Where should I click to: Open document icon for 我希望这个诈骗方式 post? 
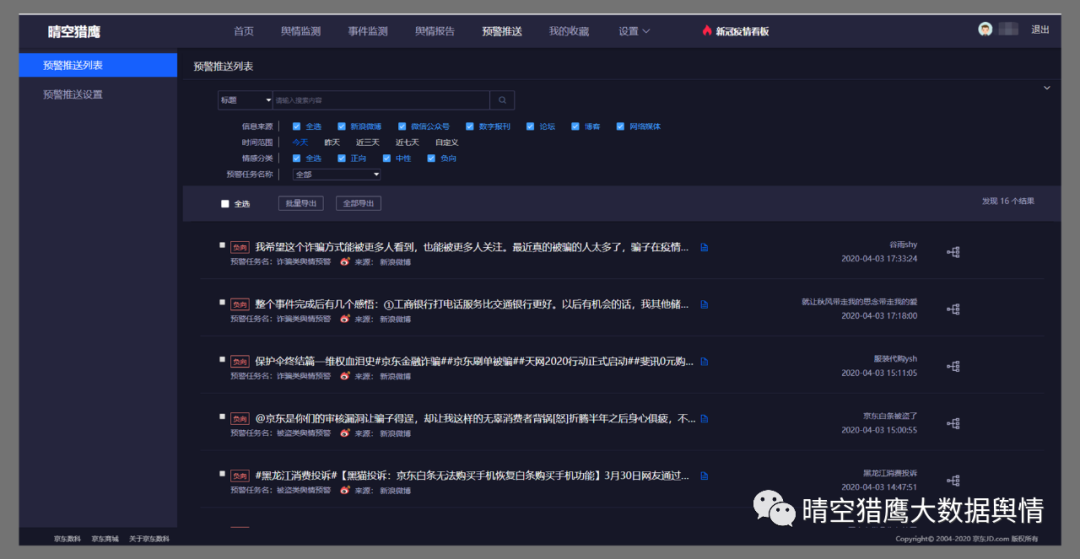click(704, 247)
